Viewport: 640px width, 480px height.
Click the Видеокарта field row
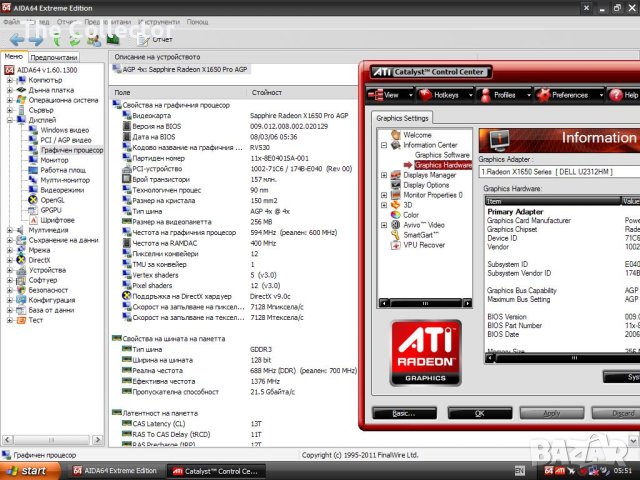(x=235, y=116)
